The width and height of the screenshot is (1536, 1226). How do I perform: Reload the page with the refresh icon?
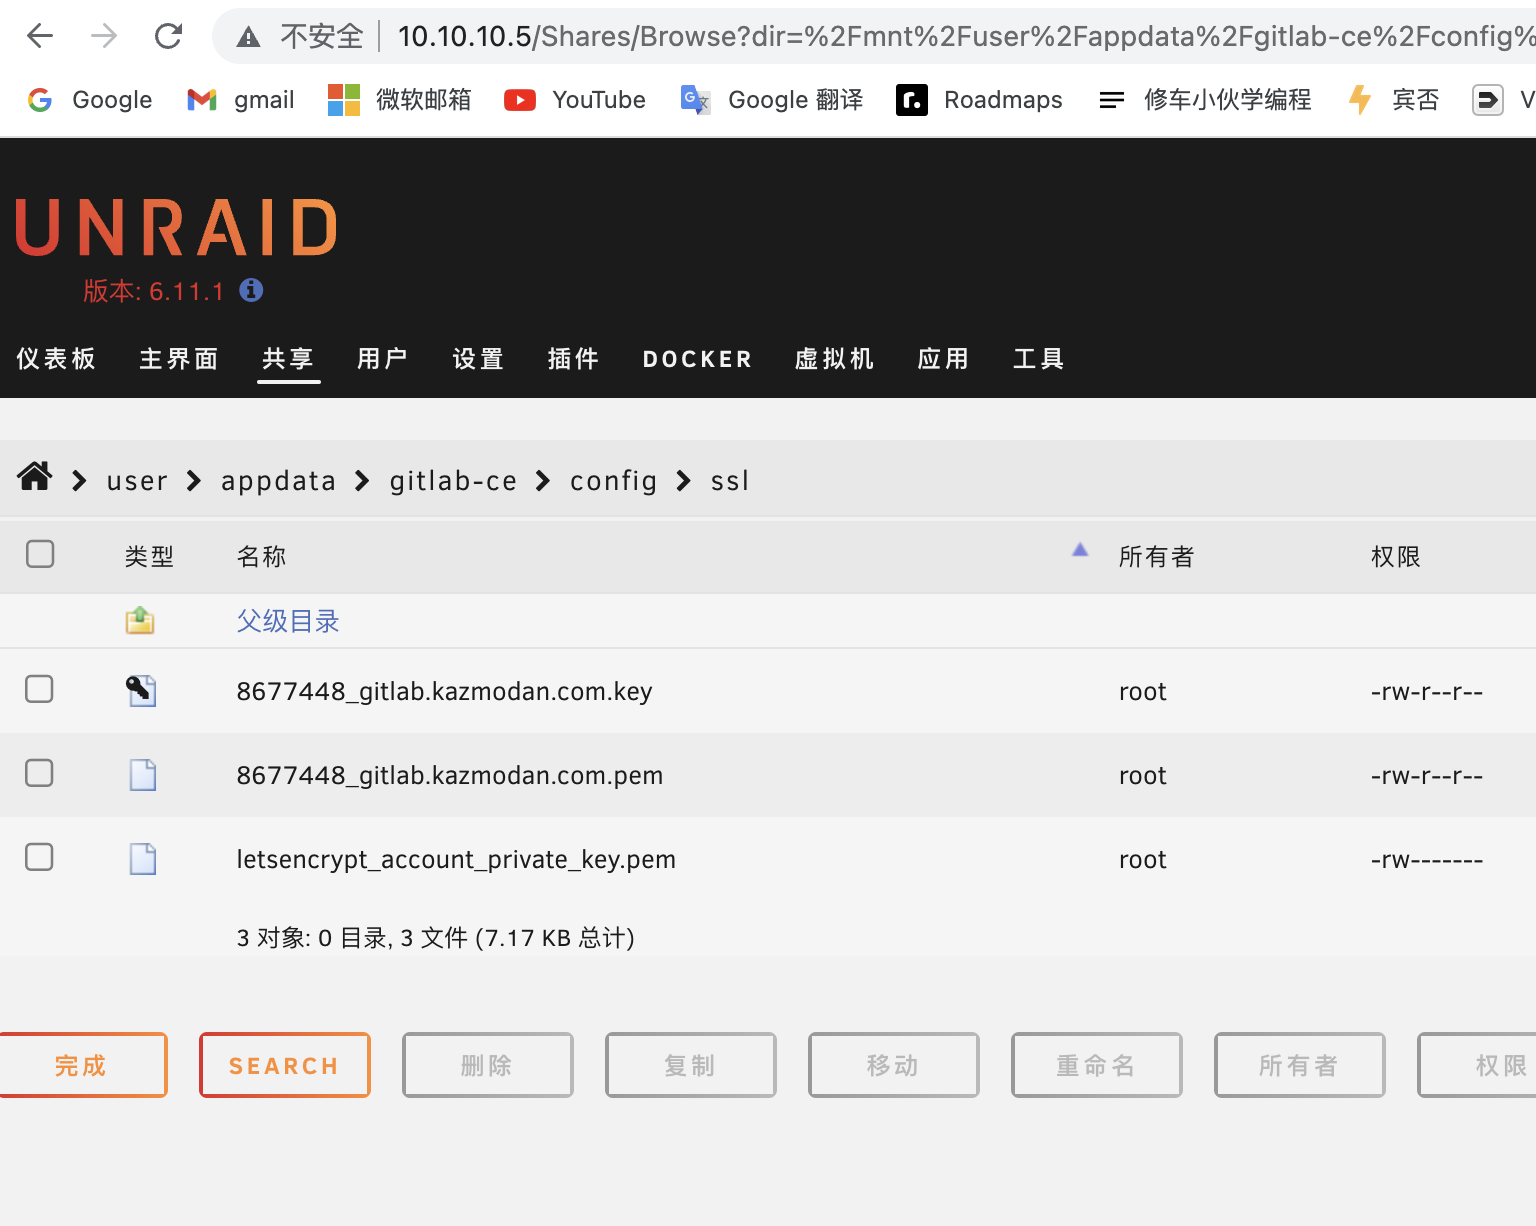point(168,36)
